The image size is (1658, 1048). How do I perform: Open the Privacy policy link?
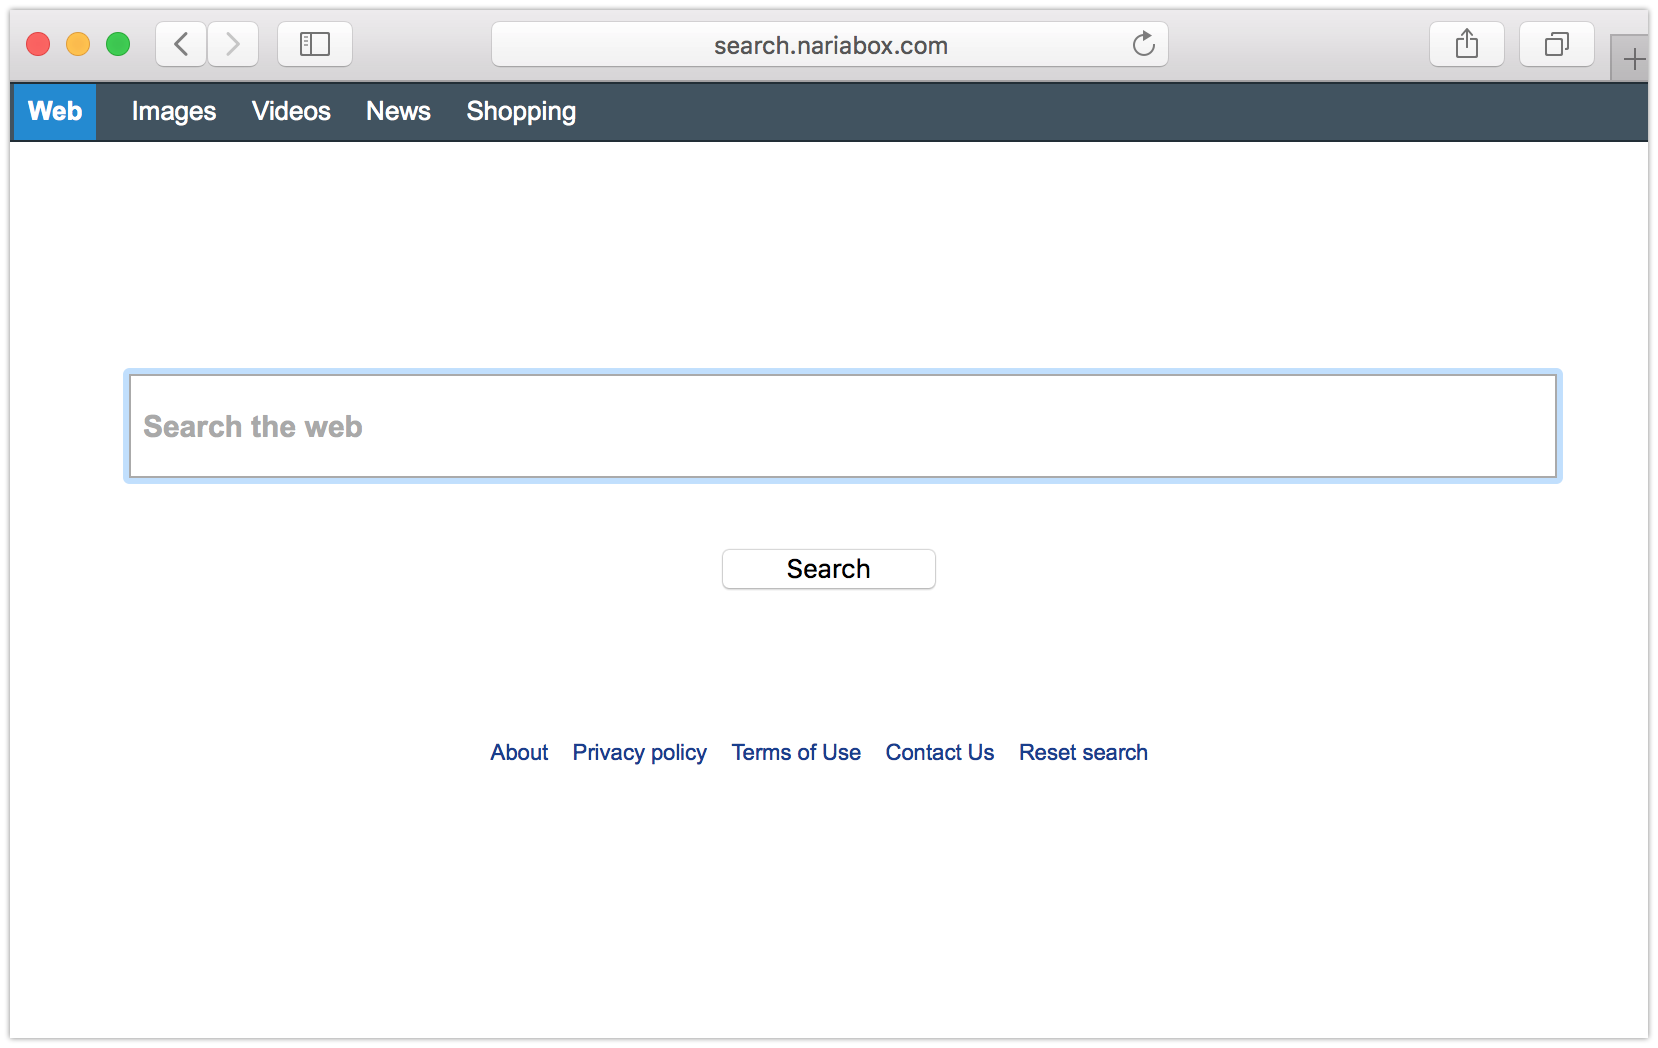(x=639, y=752)
